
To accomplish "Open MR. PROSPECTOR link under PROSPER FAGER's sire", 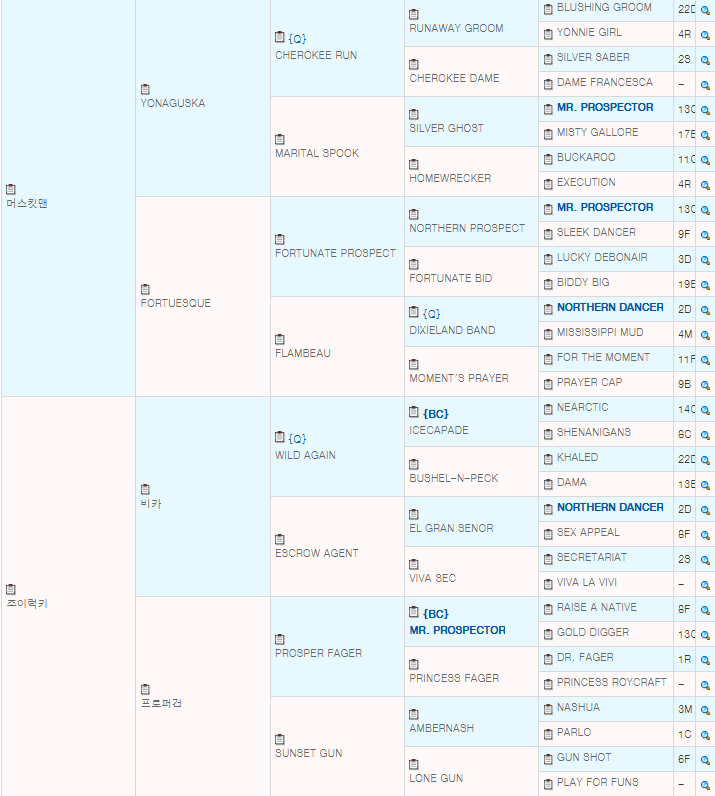I will (457, 630).
